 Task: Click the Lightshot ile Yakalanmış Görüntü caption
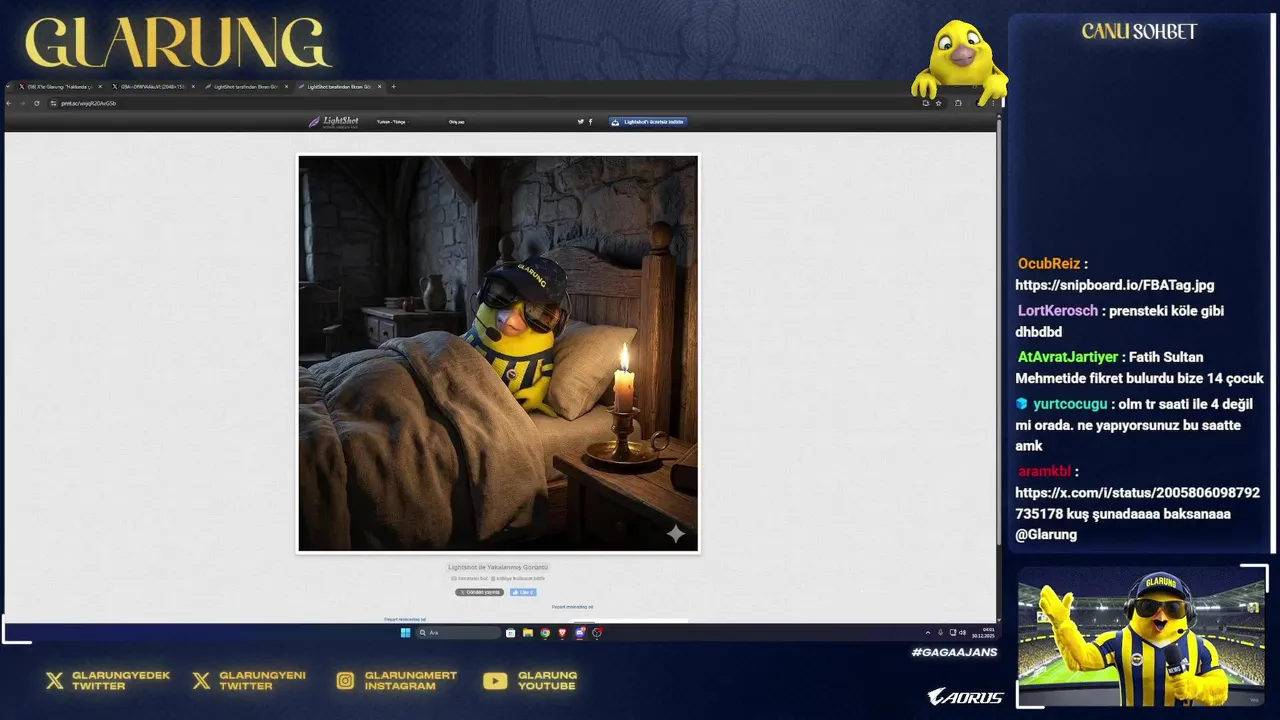[498, 567]
